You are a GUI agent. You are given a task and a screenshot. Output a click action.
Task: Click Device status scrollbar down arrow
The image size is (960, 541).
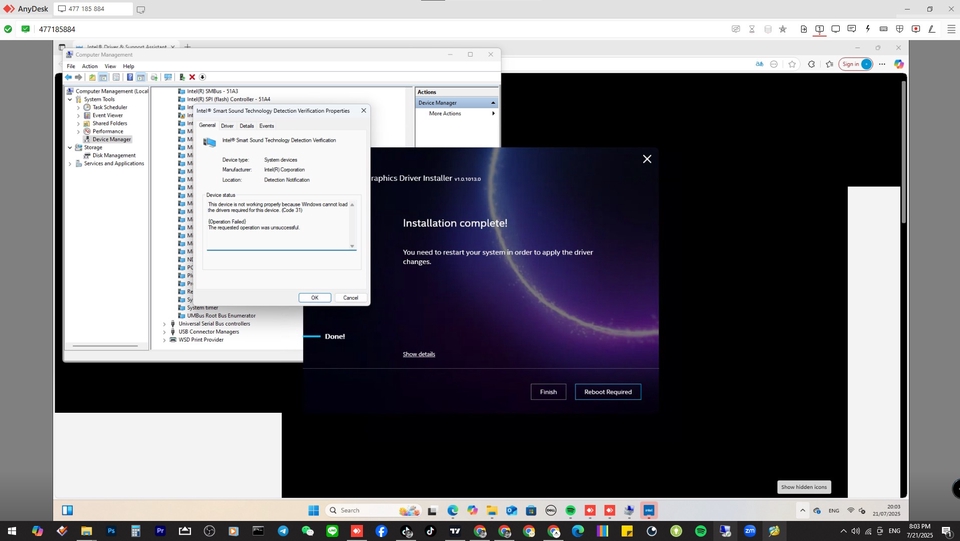pyautogui.click(x=352, y=245)
